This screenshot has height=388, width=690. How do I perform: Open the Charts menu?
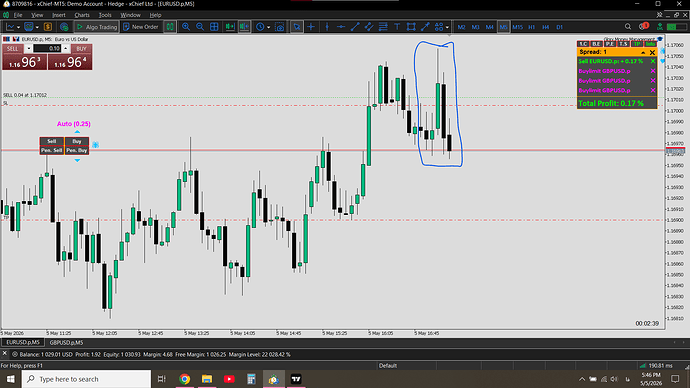coord(82,15)
